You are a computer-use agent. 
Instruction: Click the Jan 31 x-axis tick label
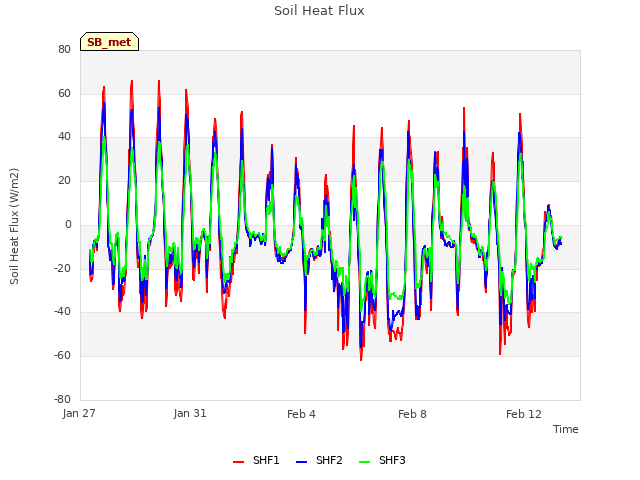point(190,413)
